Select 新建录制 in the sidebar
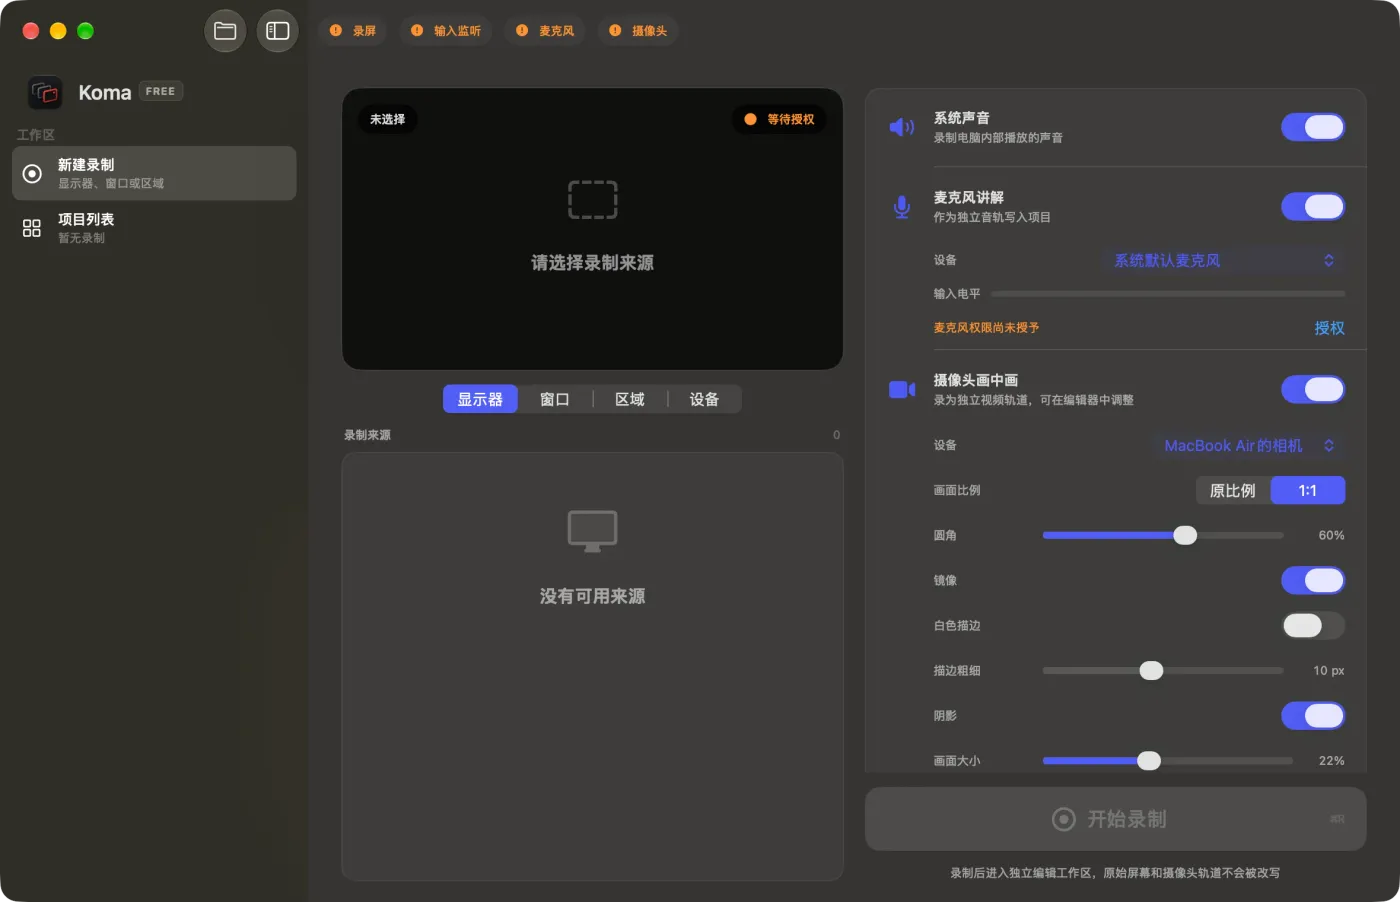Screen dimensions: 1400x902 [x=154, y=173]
